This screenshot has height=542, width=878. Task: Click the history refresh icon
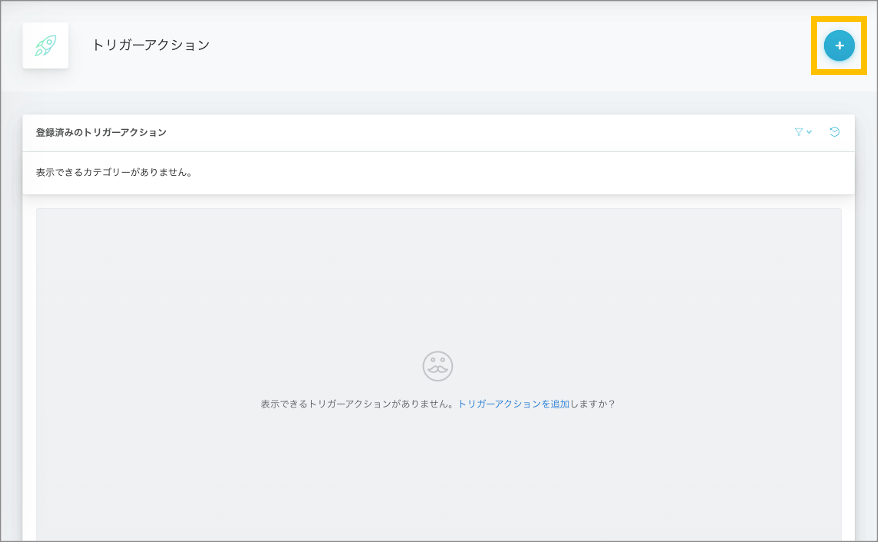point(834,132)
